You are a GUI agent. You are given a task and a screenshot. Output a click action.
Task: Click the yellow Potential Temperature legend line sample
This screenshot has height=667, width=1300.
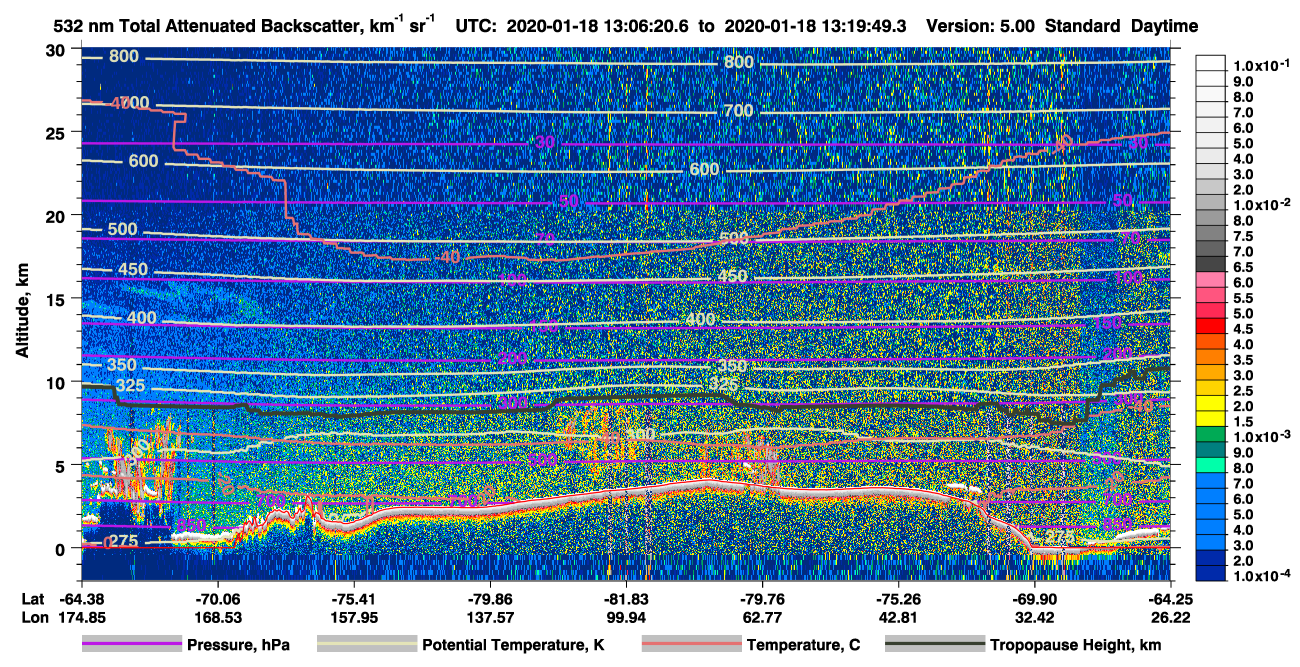pos(366,645)
